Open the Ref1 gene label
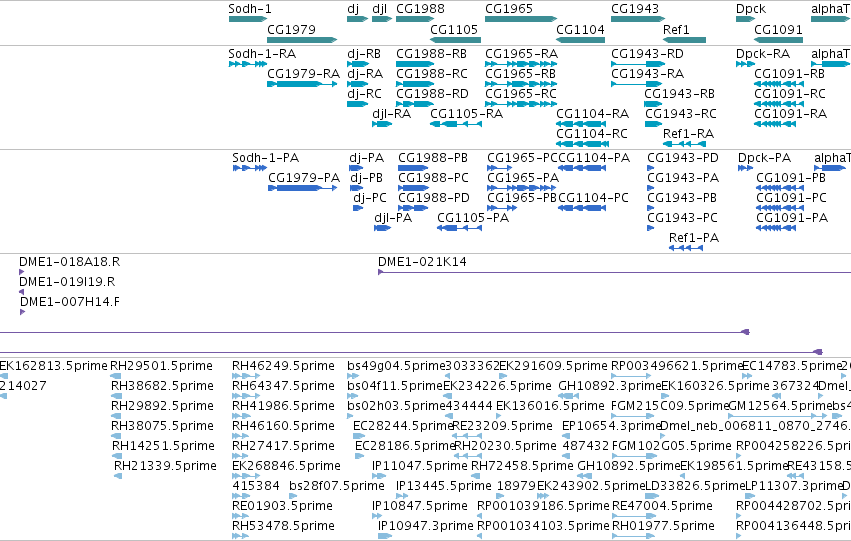 [x=676, y=29]
